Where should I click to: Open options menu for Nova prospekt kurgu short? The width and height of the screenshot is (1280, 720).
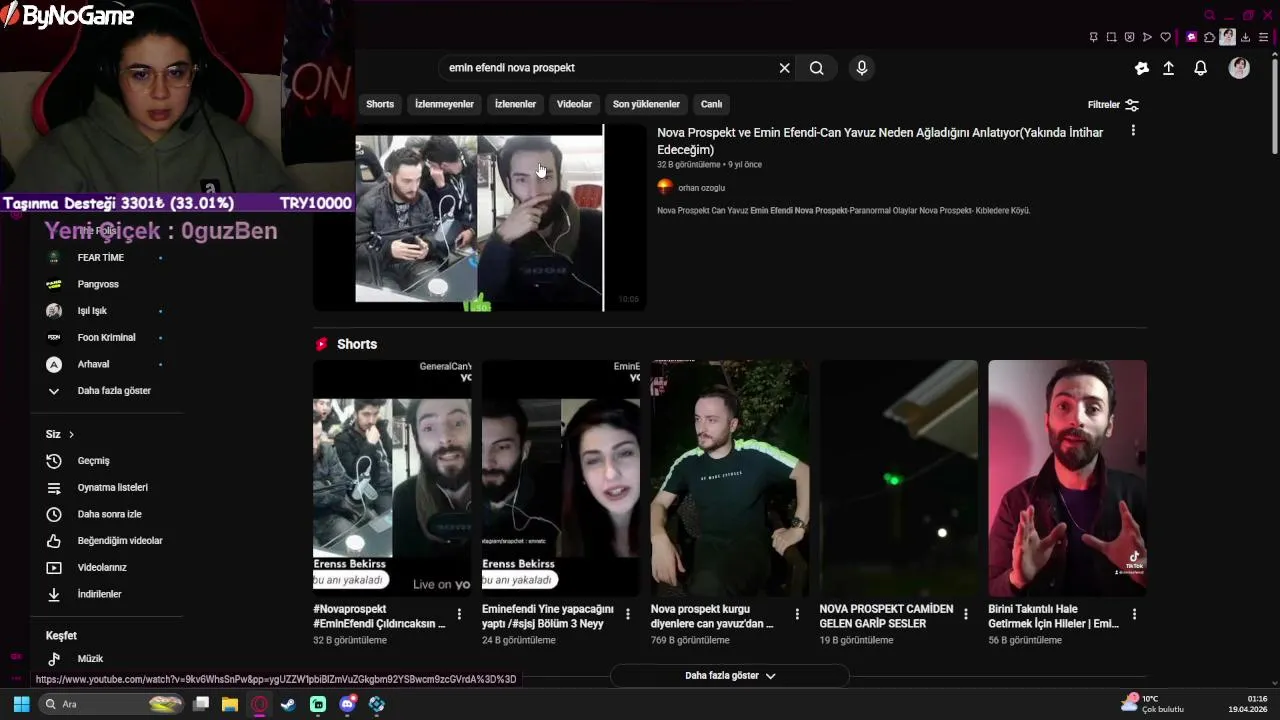tap(797, 614)
